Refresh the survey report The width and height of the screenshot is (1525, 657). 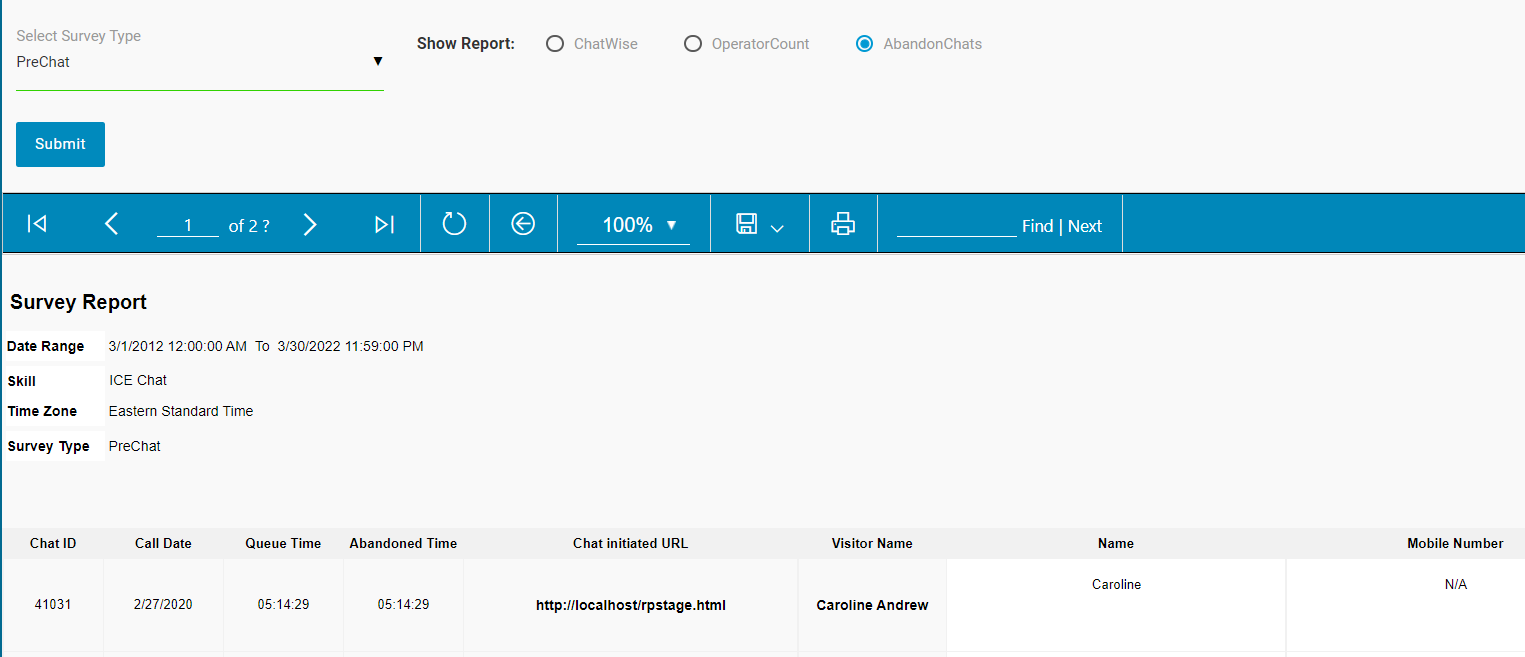pos(454,224)
